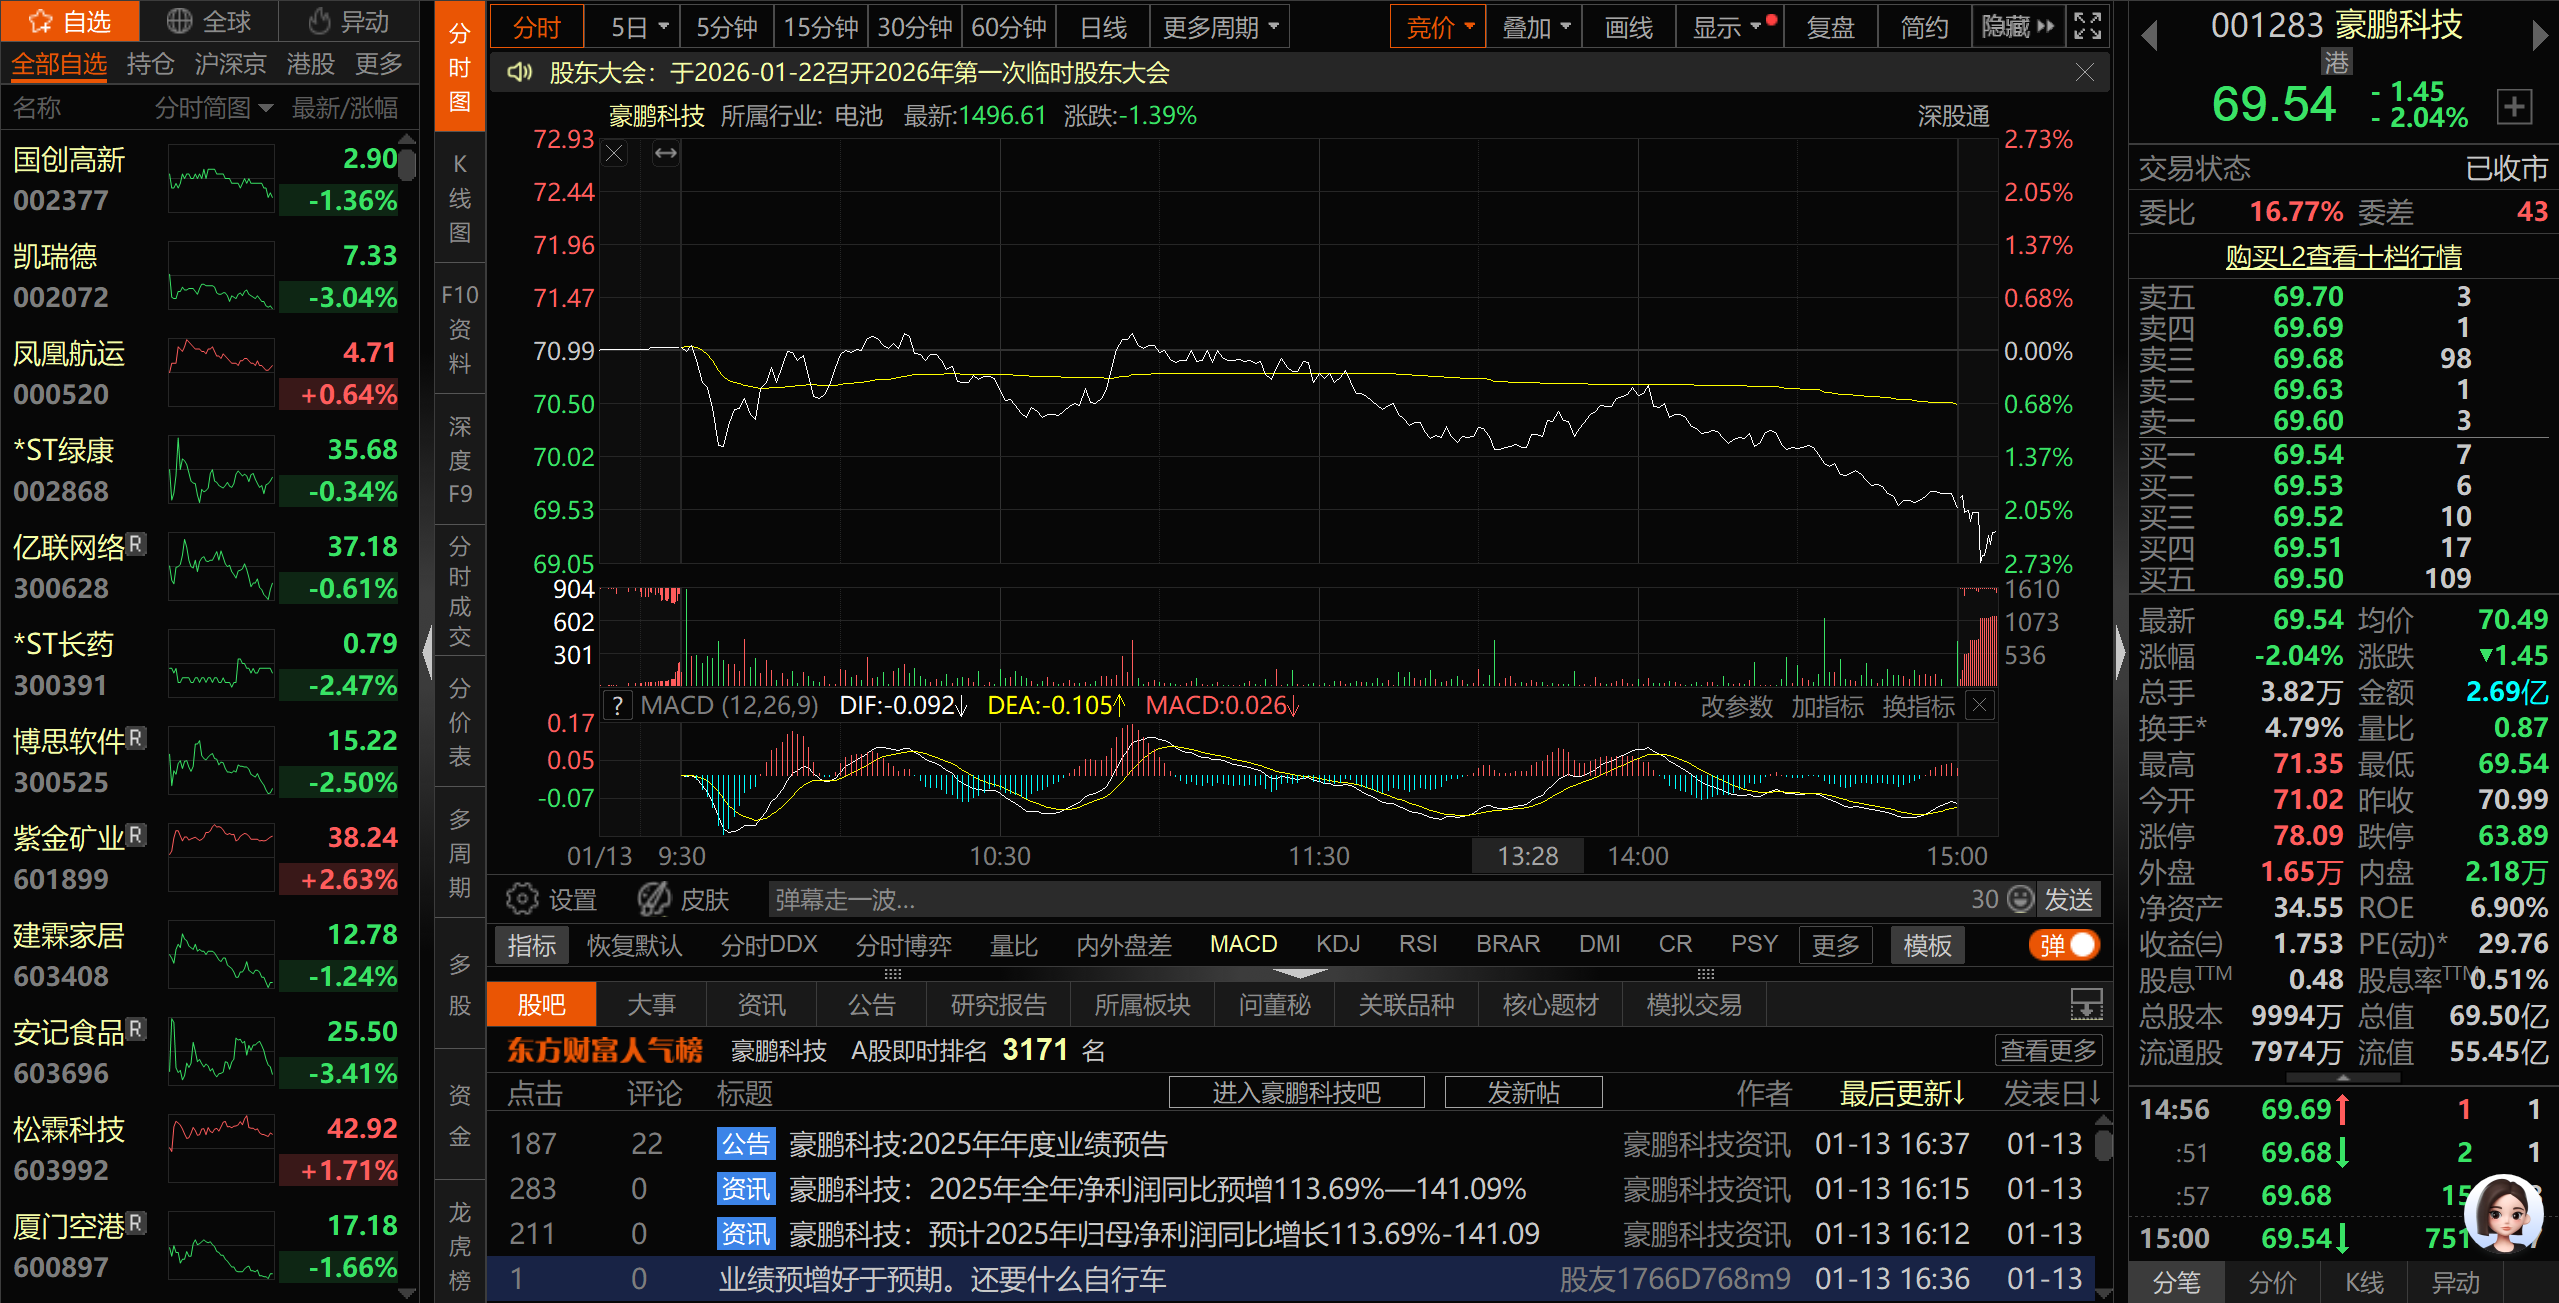Viewport: 2559px width, 1303px height.
Task: Click the MACD help question icon
Action: (x=618, y=706)
